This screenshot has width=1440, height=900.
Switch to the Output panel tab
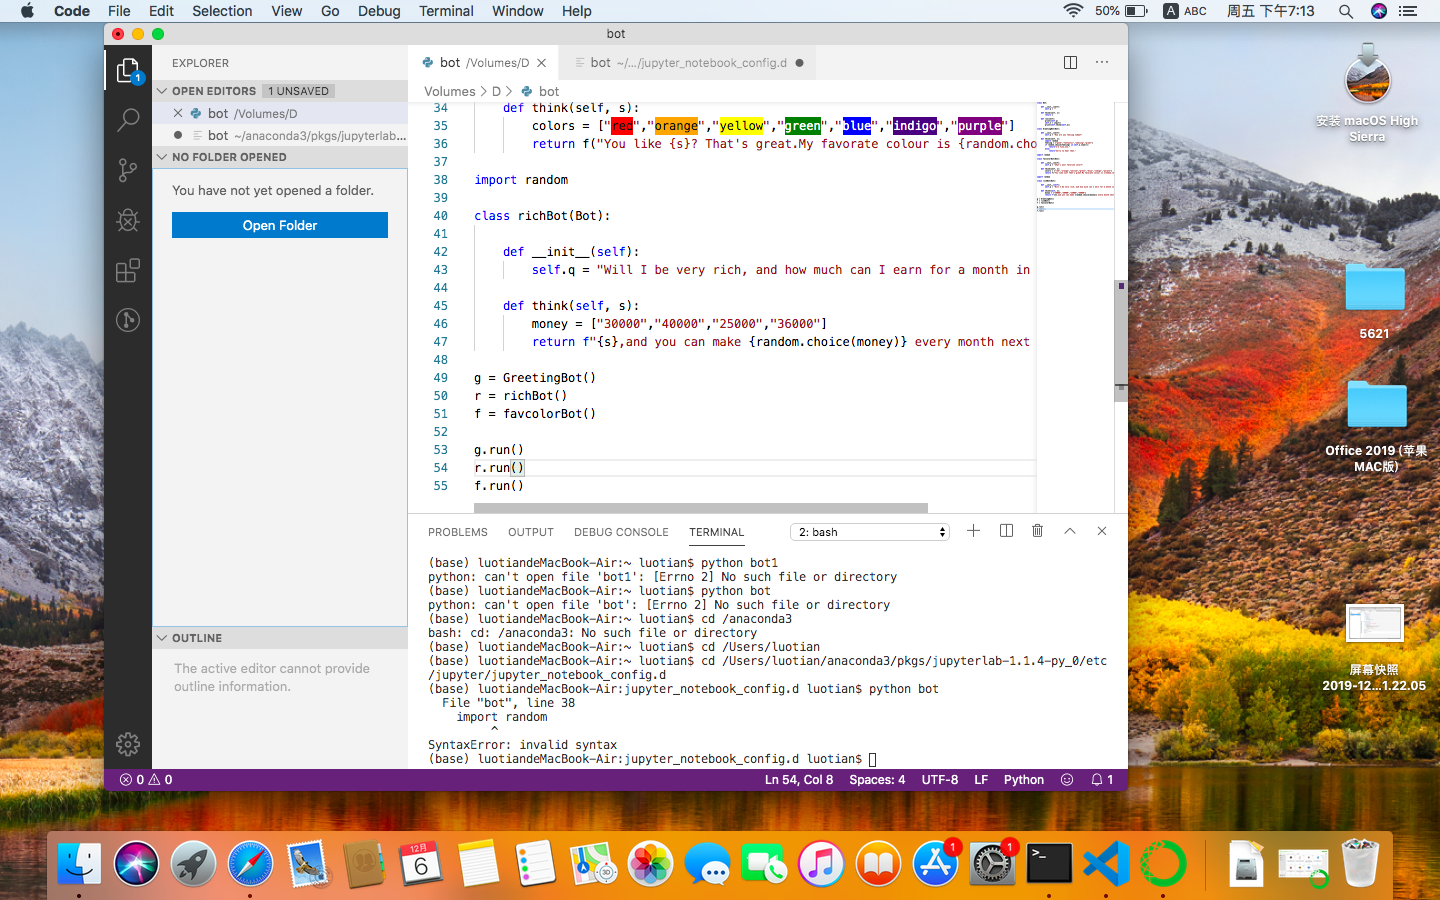[530, 532]
